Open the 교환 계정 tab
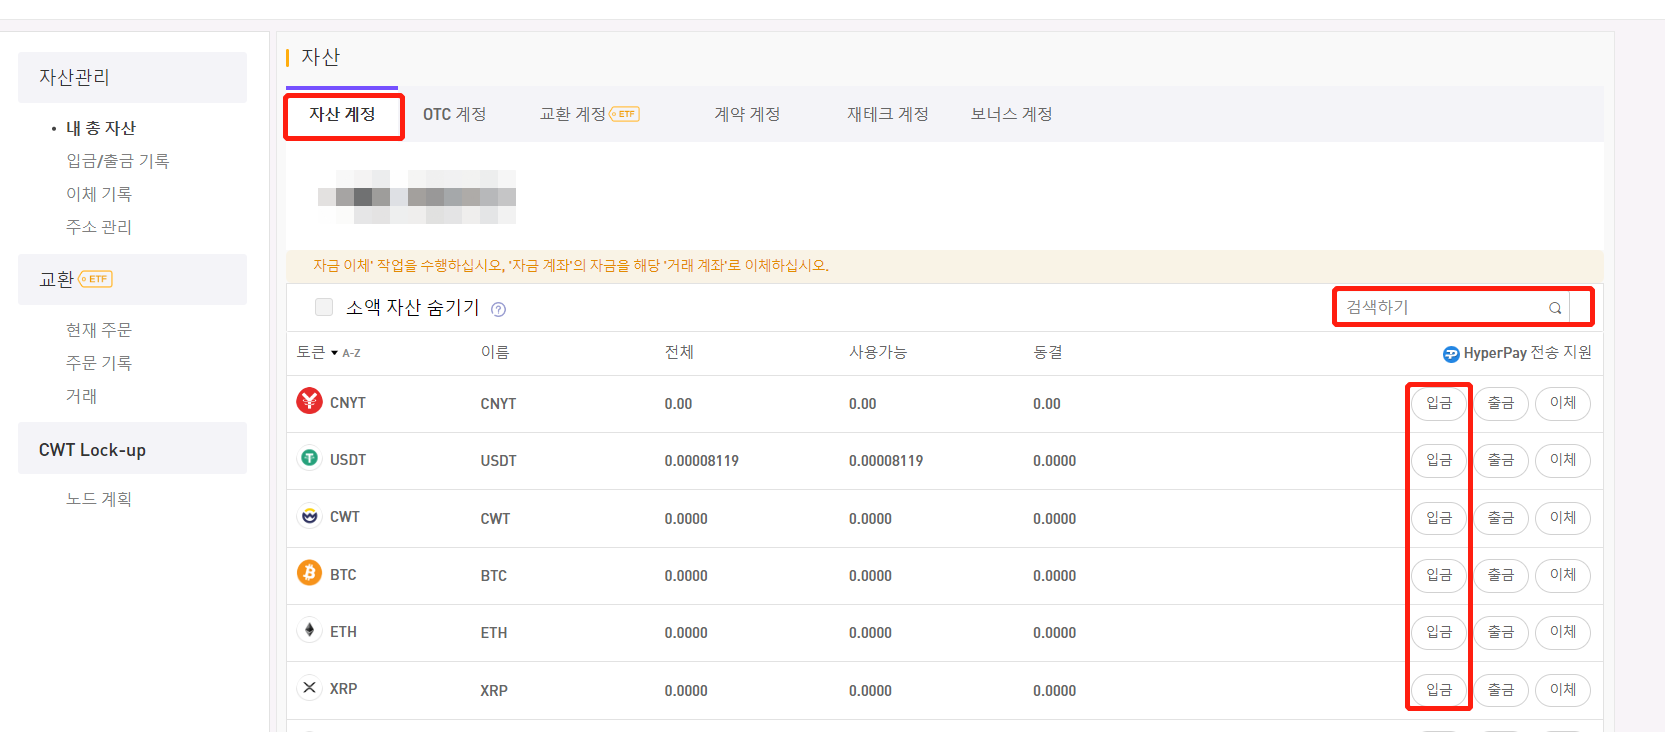 [x=573, y=114]
